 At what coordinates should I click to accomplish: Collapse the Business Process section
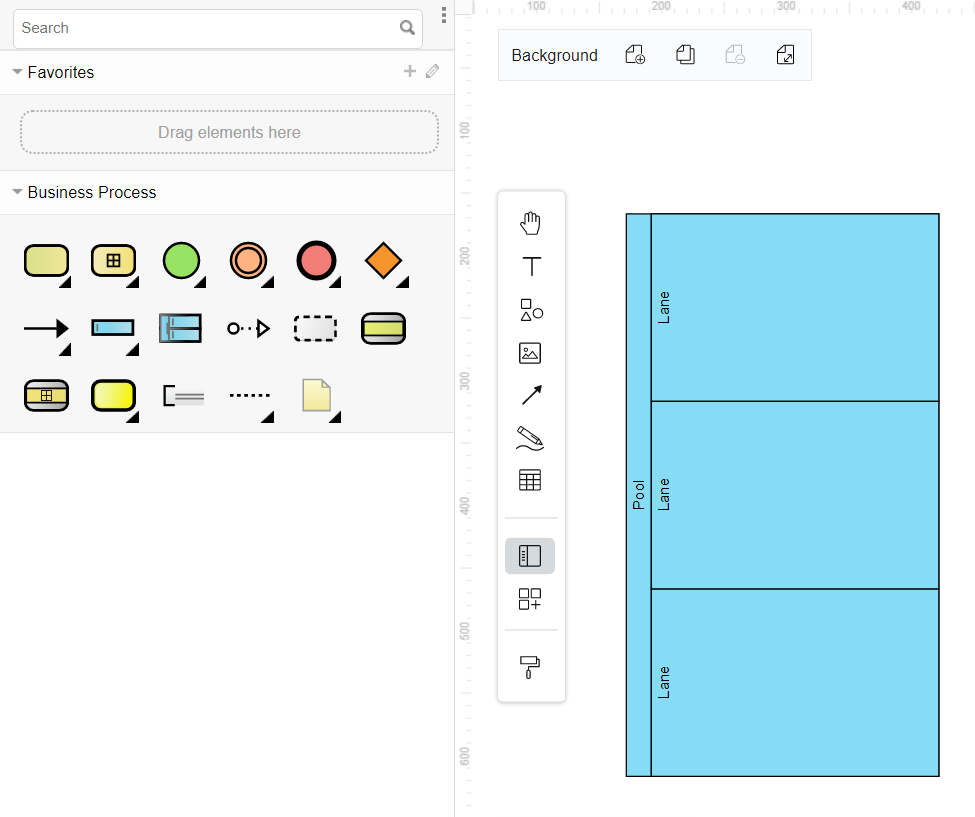pos(17,192)
